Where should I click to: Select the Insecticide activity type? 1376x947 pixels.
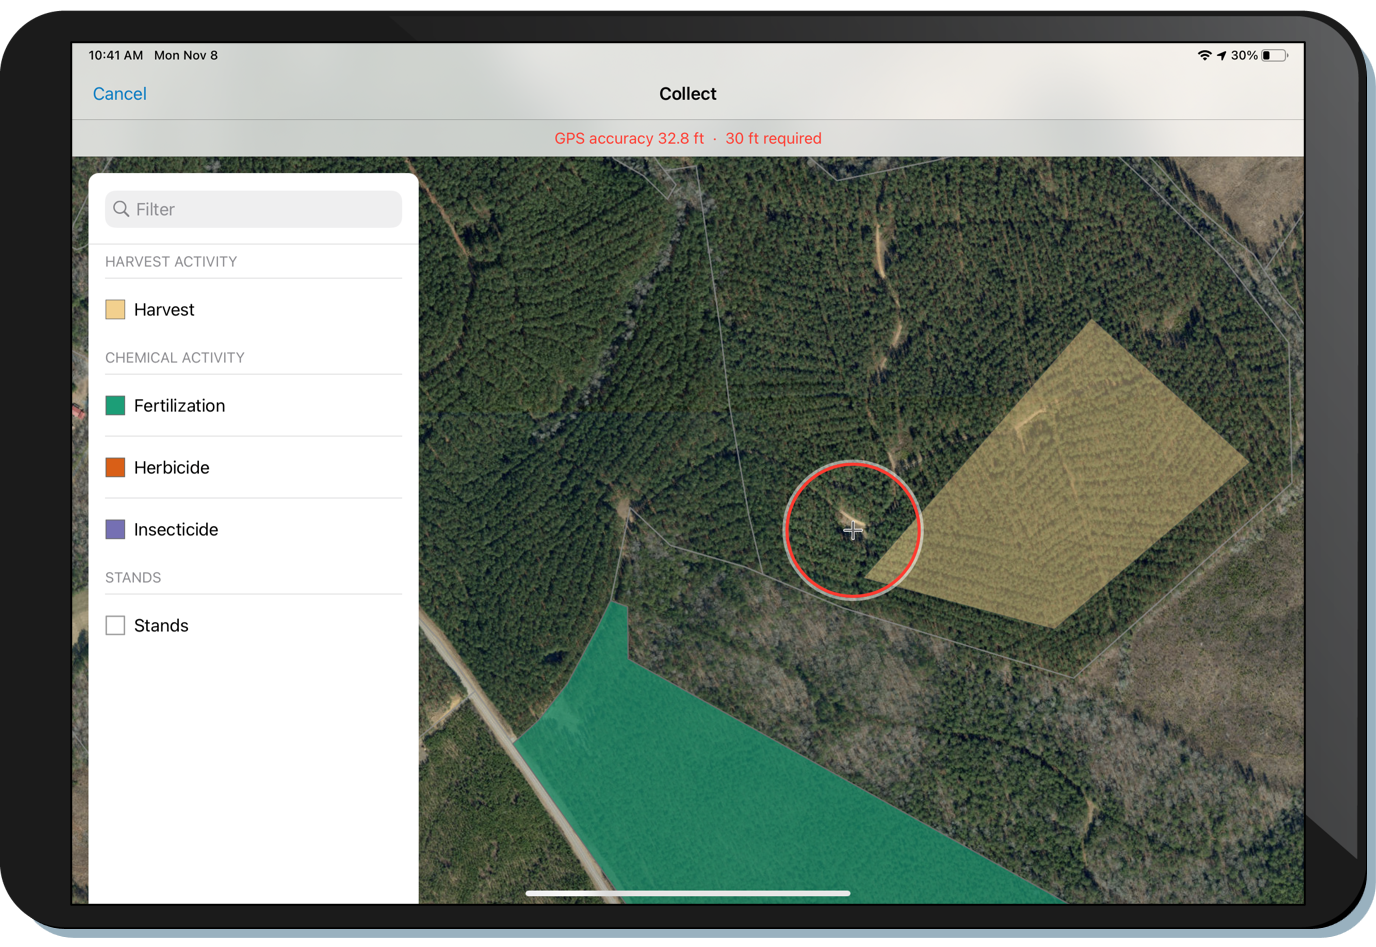pyautogui.click(x=253, y=530)
